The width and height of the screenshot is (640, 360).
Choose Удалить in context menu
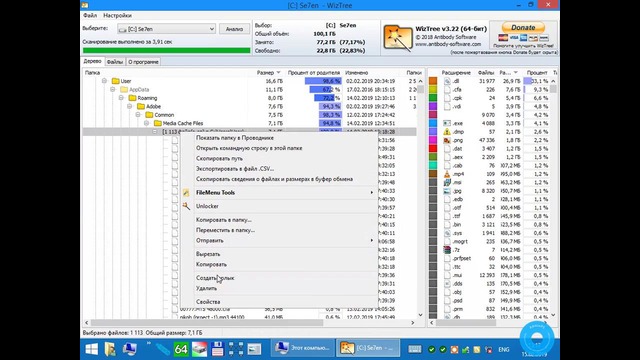(206, 288)
